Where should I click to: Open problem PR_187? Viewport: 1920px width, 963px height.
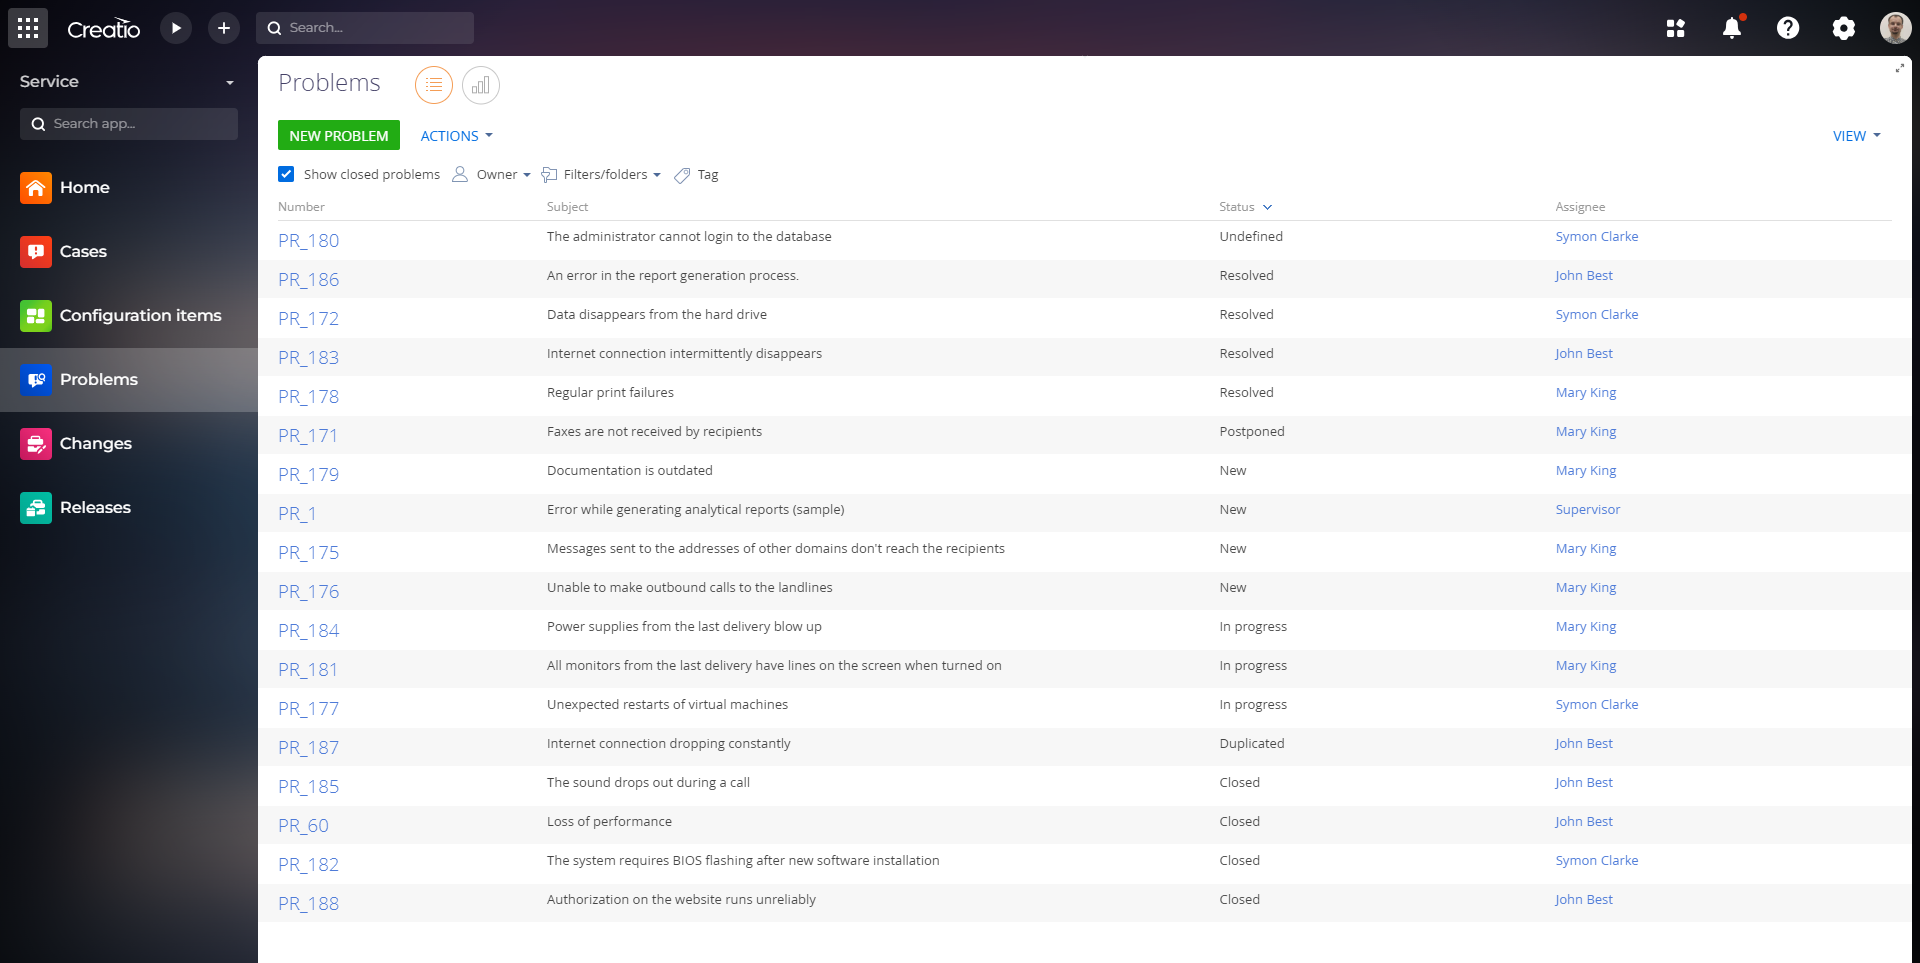[309, 748]
